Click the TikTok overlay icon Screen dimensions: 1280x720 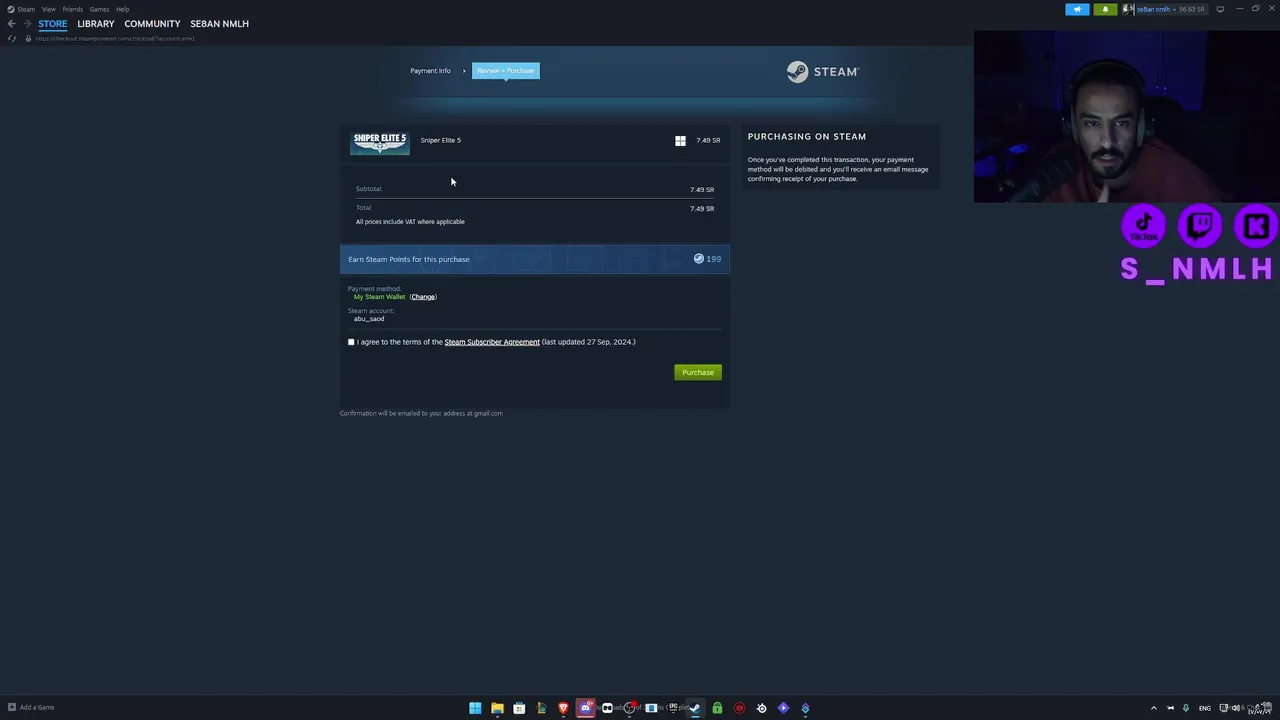pyautogui.click(x=1143, y=225)
